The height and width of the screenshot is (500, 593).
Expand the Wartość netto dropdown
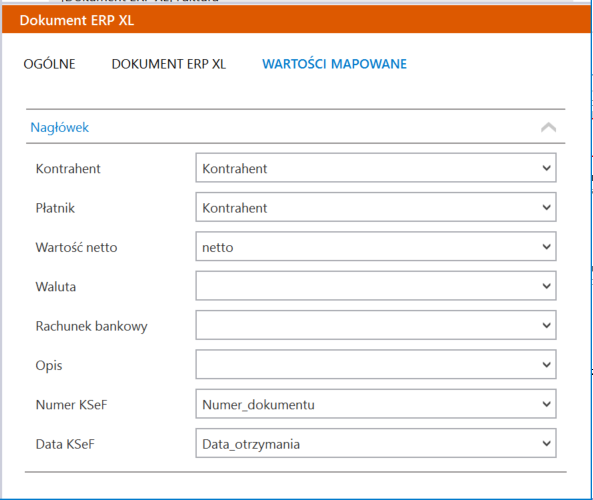point(376,246)
